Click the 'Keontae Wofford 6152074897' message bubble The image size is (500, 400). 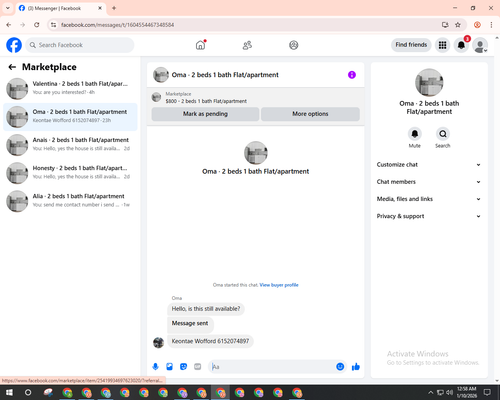pos(210,341)
